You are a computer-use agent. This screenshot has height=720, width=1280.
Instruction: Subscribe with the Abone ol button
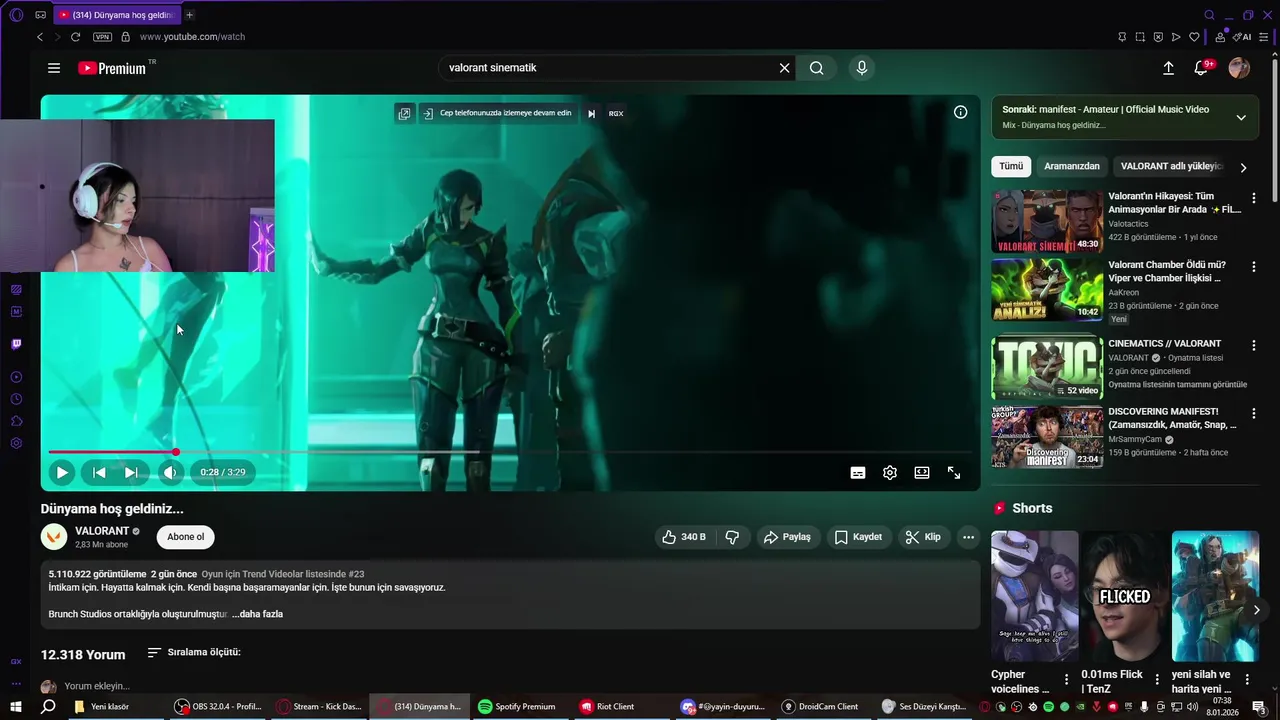point(185,537)
